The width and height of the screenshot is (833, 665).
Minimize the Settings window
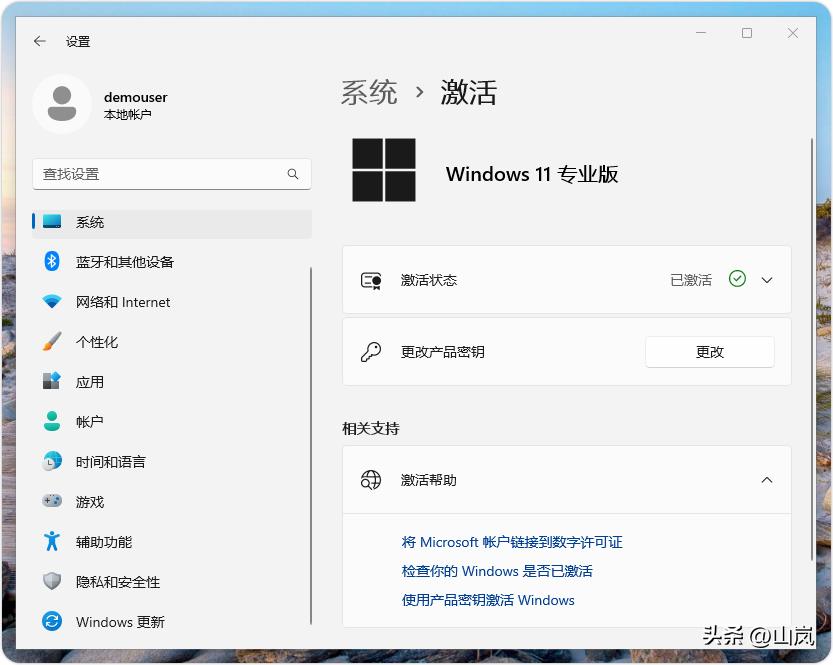[701, 33]
